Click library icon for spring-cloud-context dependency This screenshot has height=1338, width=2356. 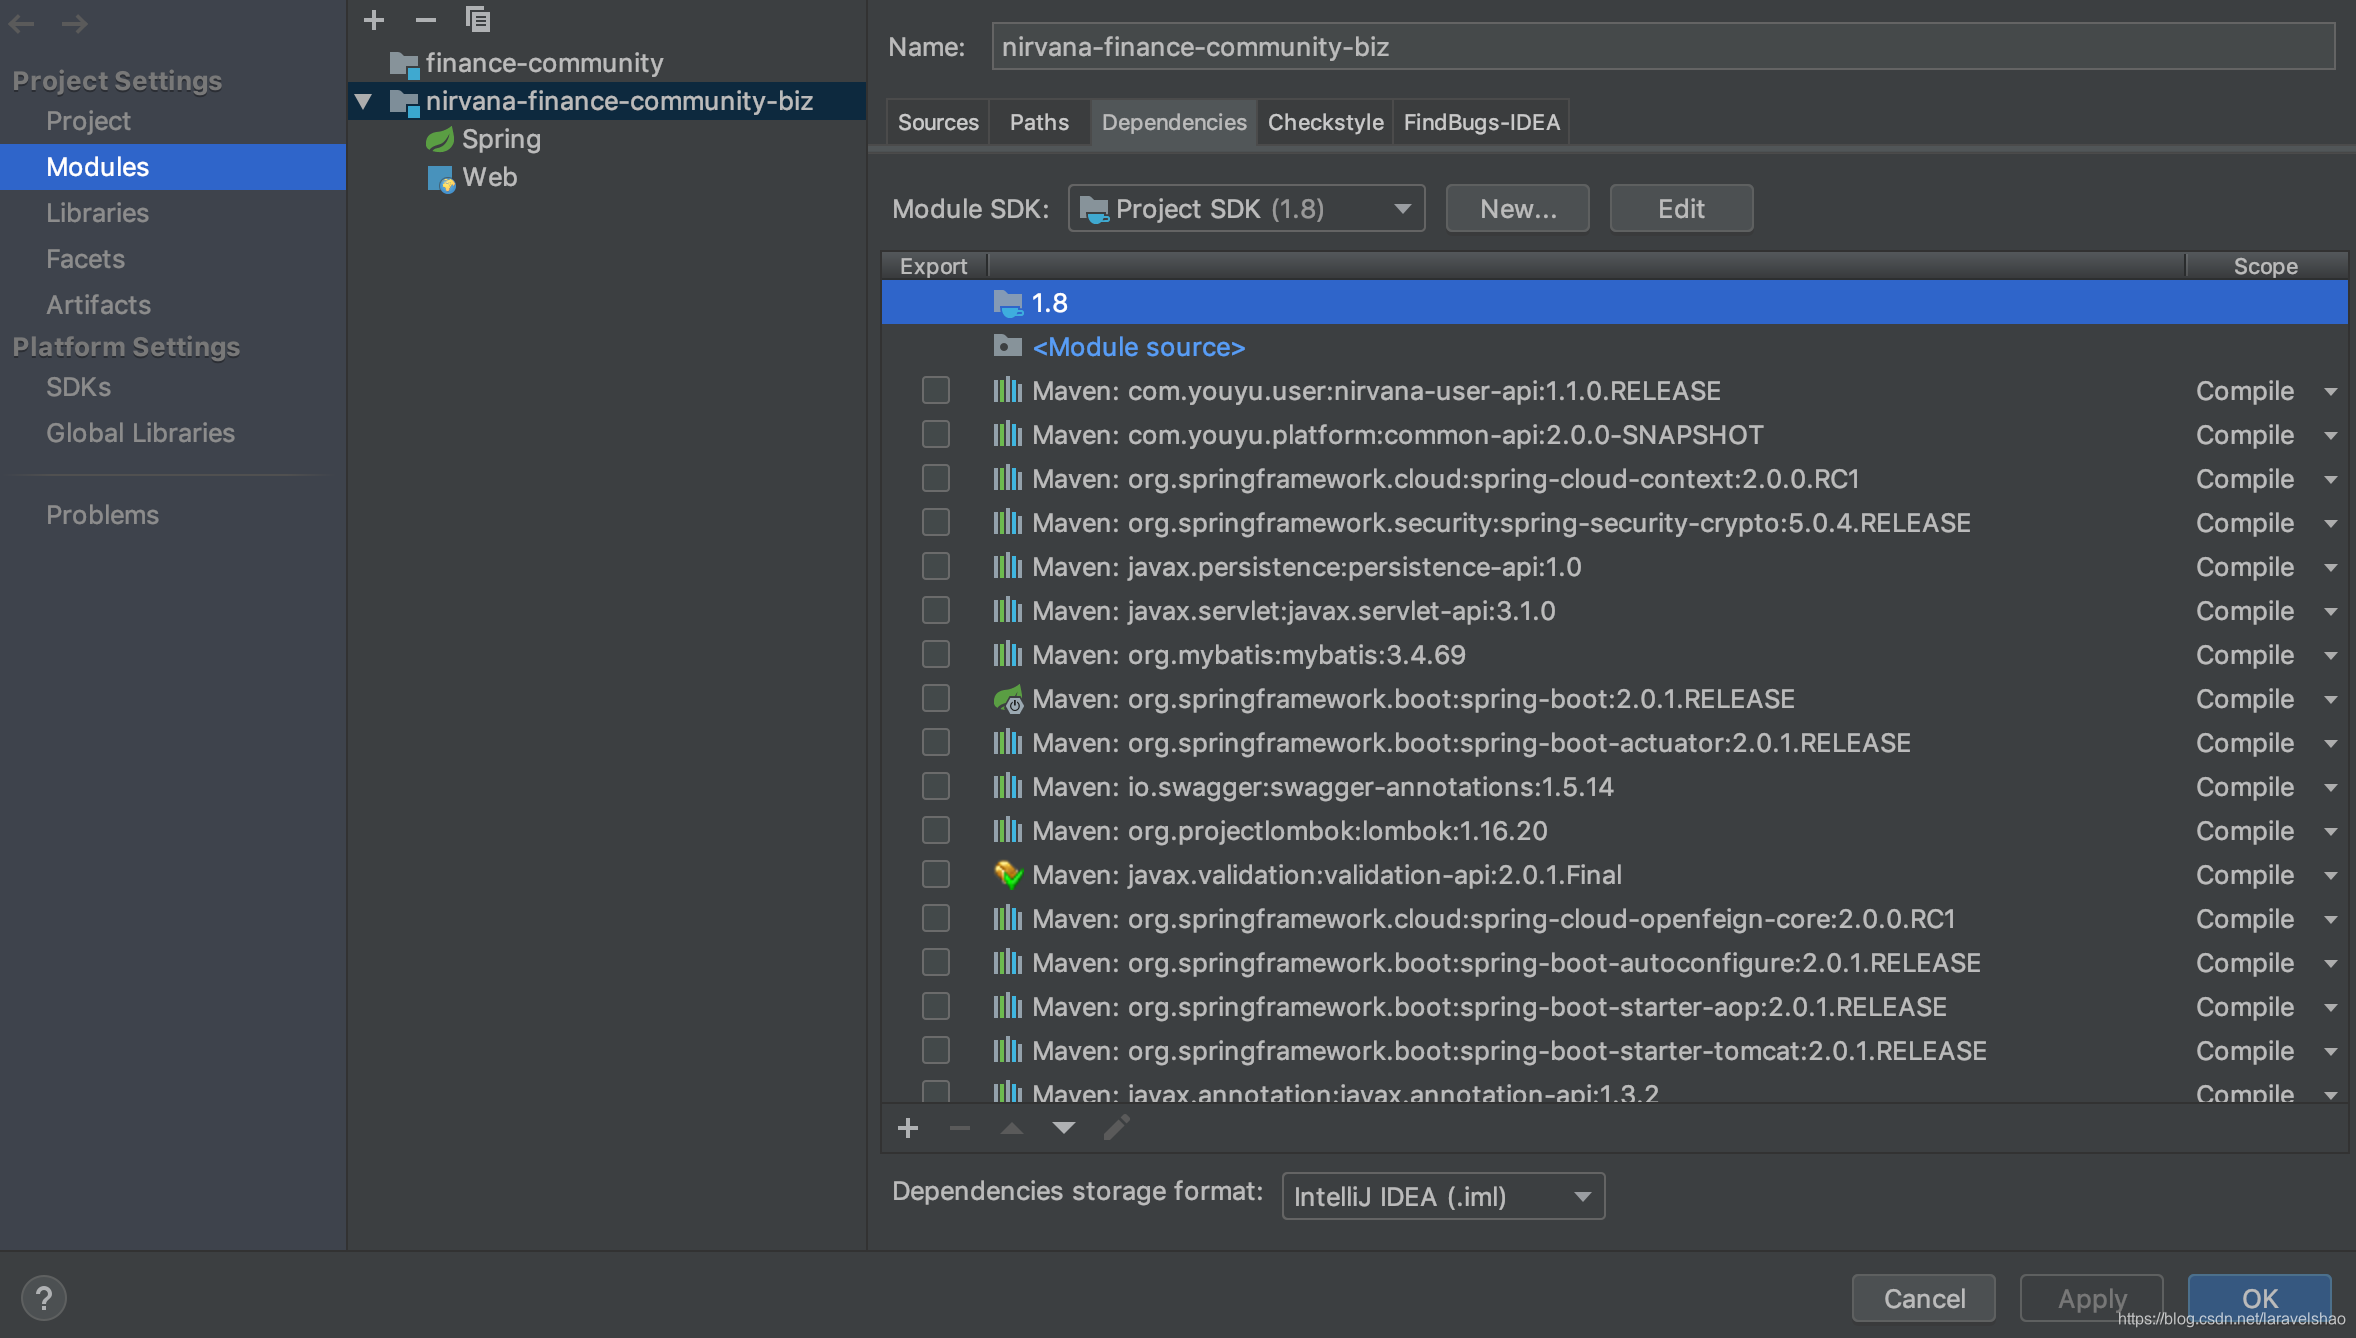pos(1008,478)
